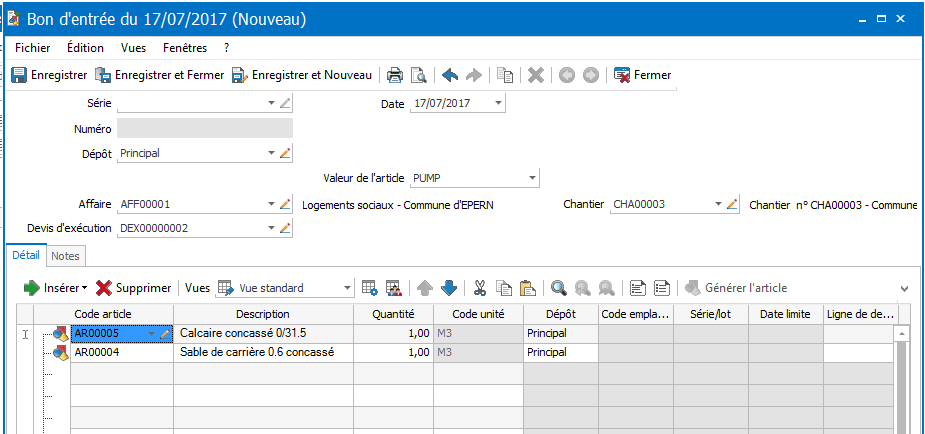Viewport: 925px width, 434px height.
Task: Click the Fermer button
Action: click(x=642, y=75)
